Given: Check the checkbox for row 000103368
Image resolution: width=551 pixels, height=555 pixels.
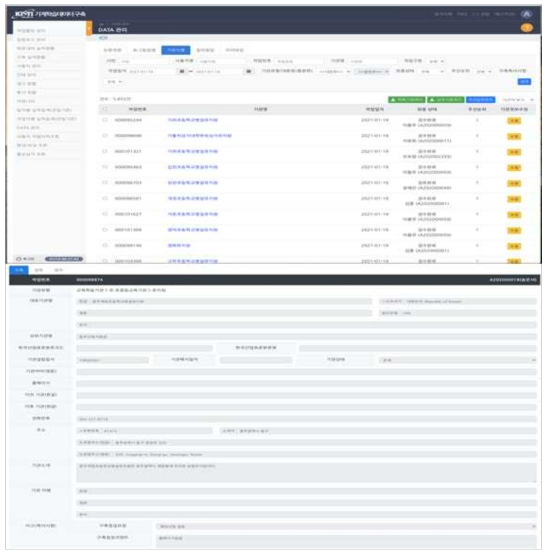Looking at the screenshot, I should coord(105,261).
